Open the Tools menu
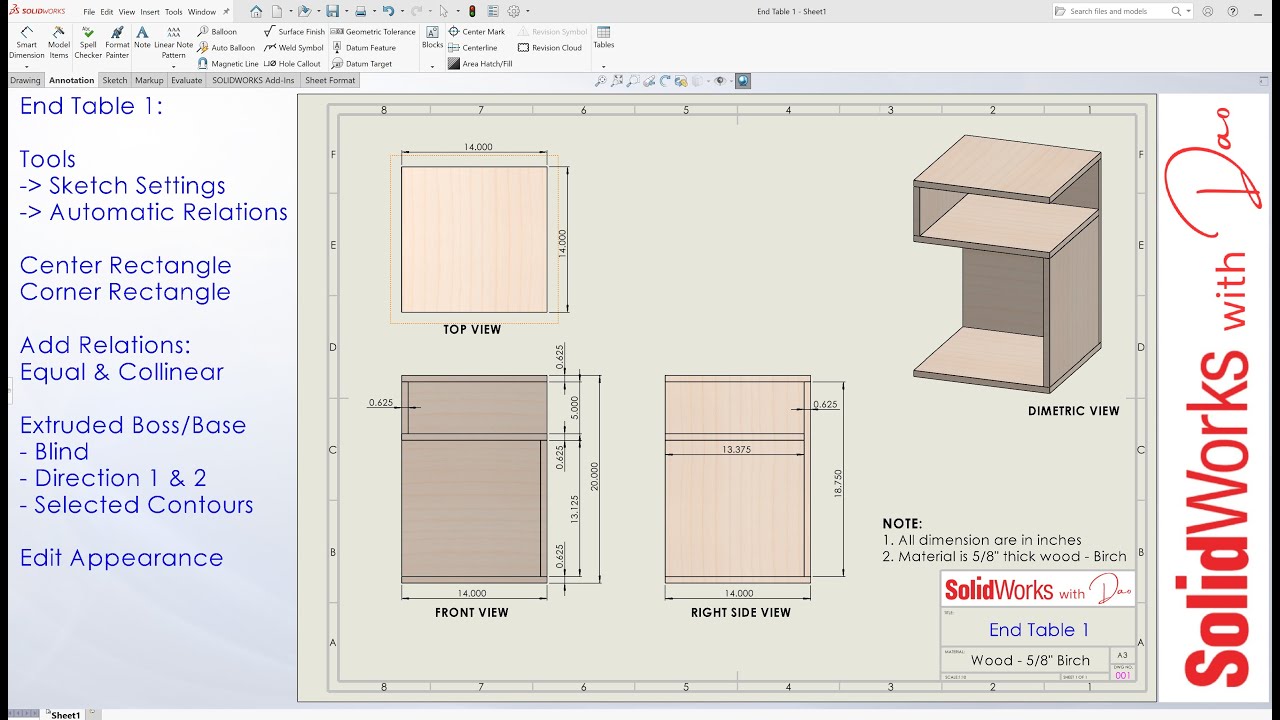Viewport: 1280px width, 720px height. [174, 12]
